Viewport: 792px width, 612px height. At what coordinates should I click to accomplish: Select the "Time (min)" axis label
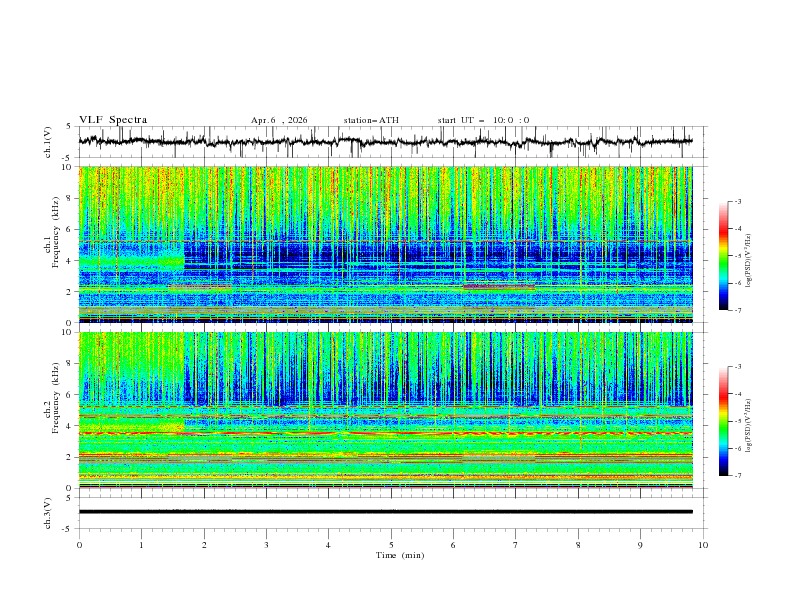pos(400,555)
